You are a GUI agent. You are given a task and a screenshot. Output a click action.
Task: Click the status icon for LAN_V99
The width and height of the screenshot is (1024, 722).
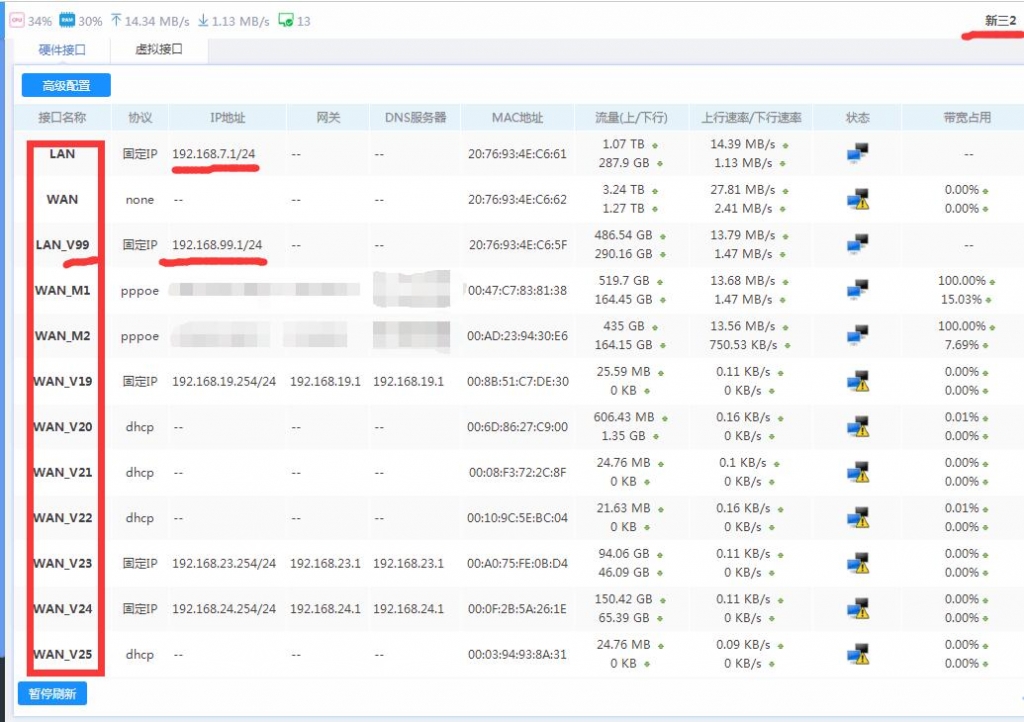pos(857,244)
